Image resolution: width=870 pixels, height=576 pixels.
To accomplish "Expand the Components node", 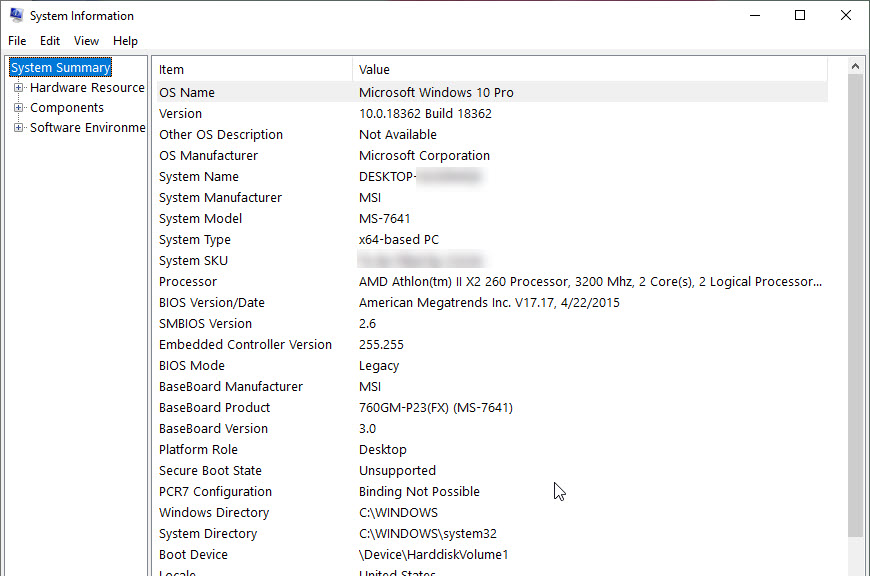I will click(18, 108).
